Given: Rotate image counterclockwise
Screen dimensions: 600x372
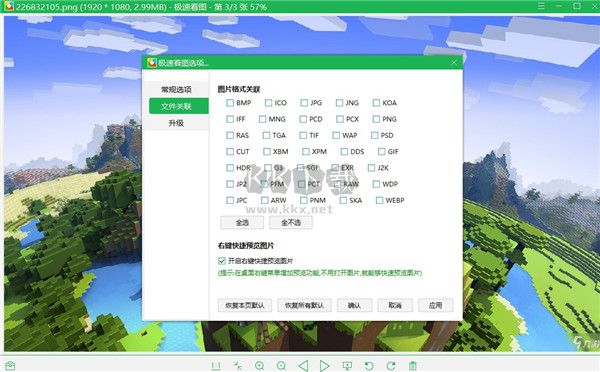Looking at the screenshot, I should [x=369, y=366].
